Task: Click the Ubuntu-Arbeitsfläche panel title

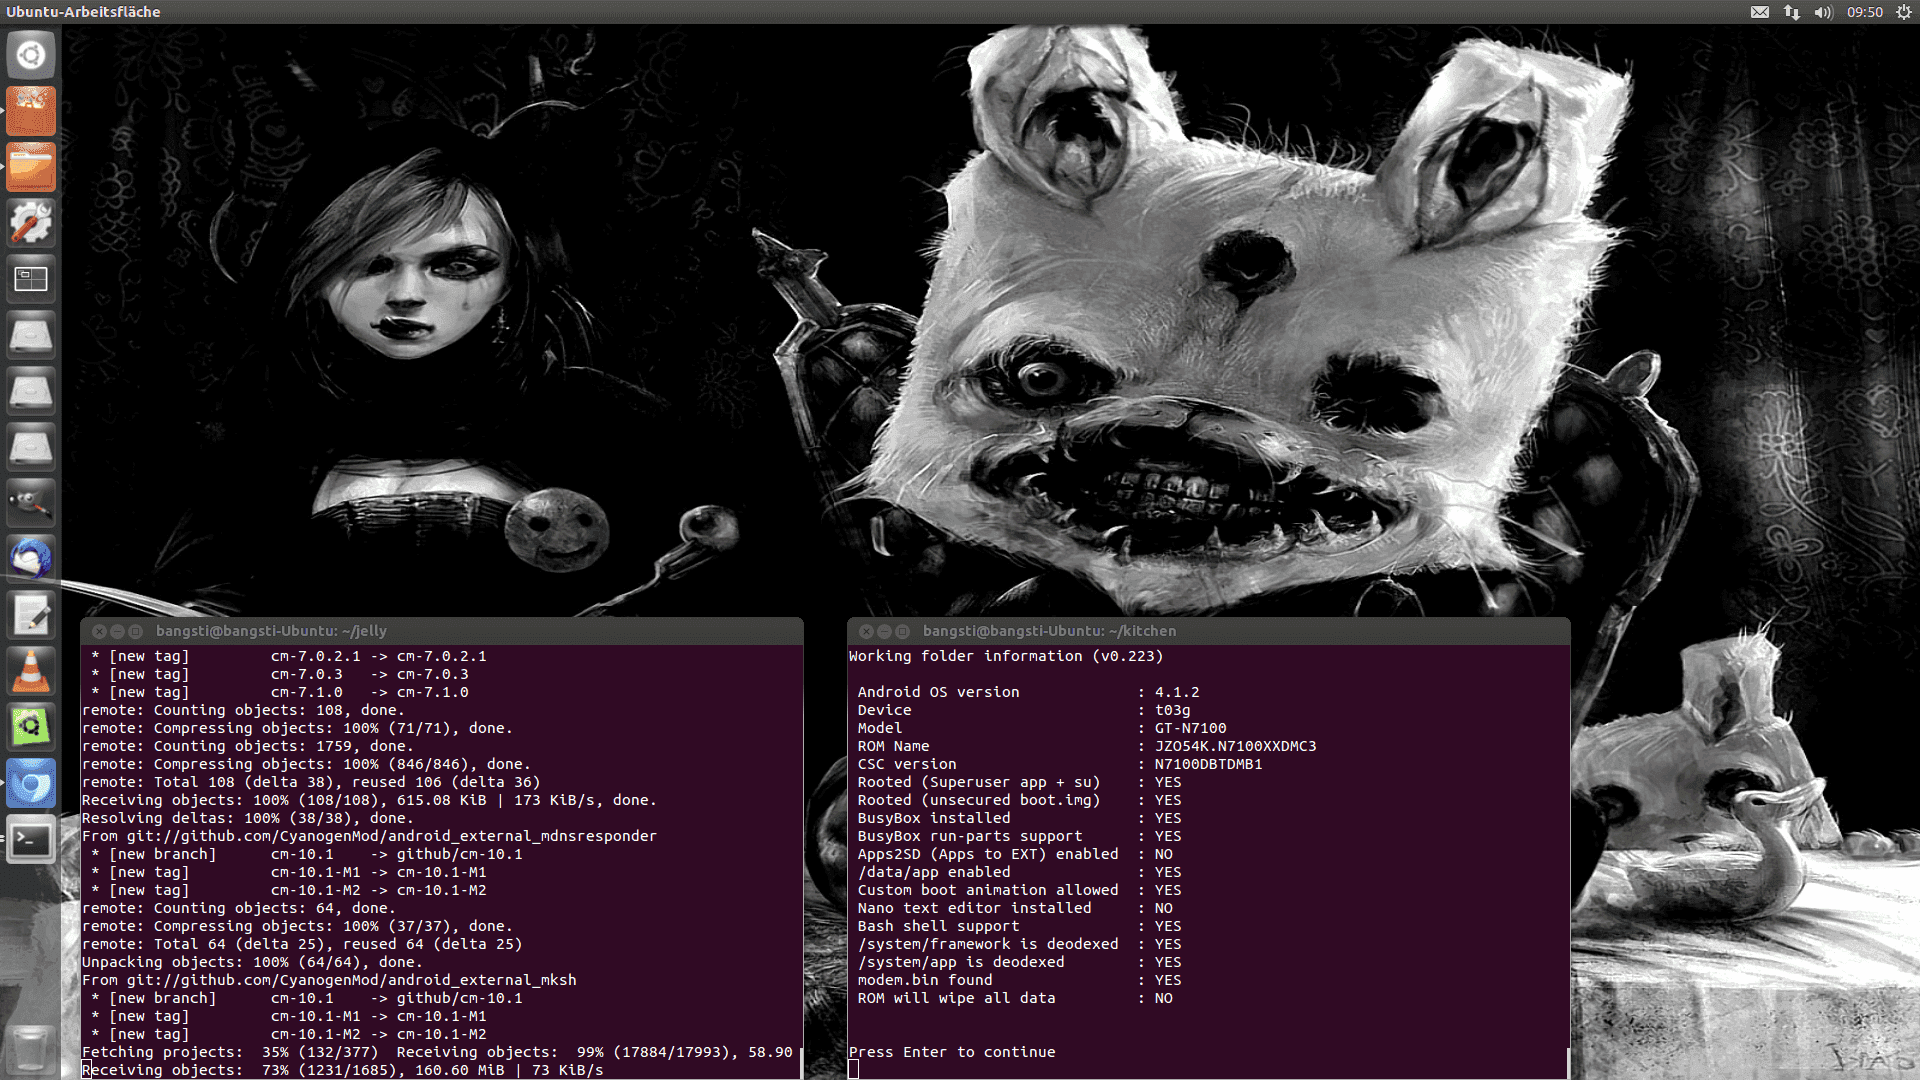Action: tap(83, 12)
